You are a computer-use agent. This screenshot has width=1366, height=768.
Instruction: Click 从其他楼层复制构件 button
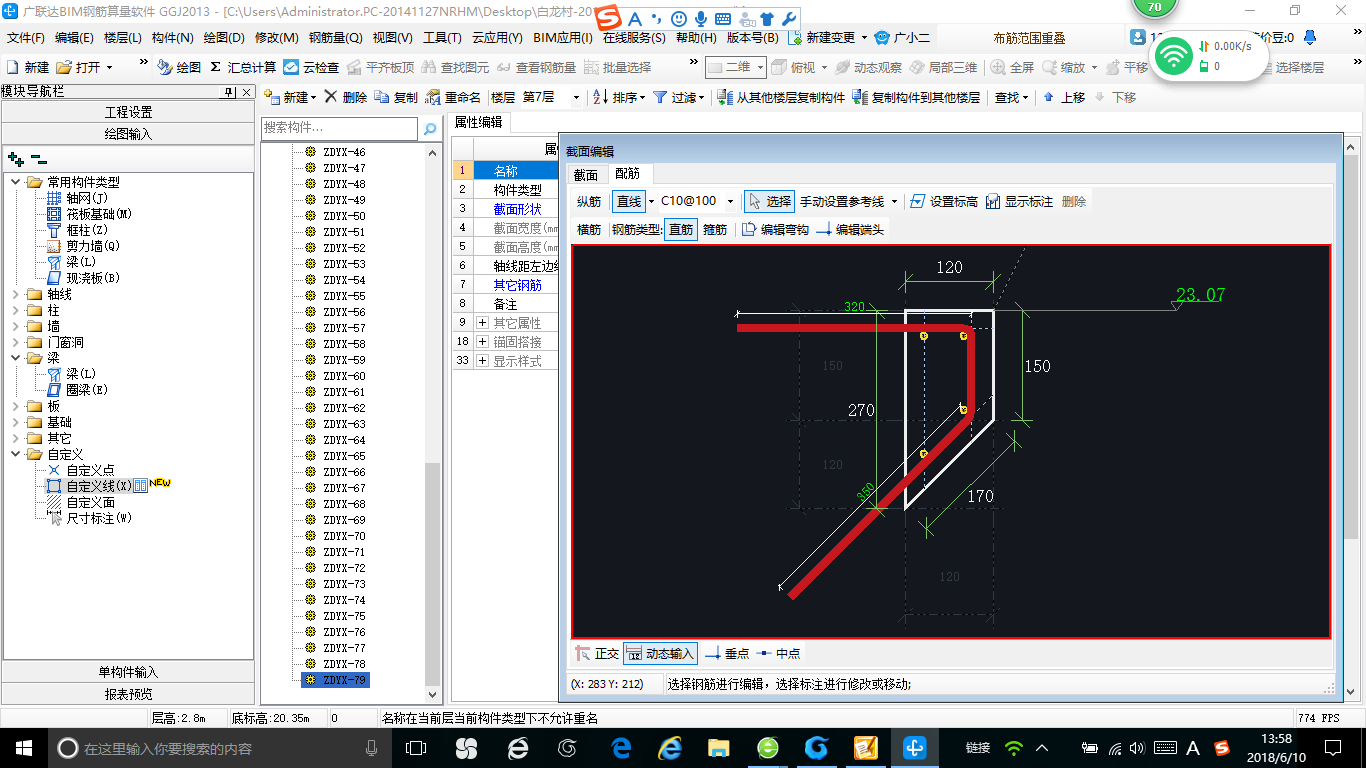tap(782, 97)
